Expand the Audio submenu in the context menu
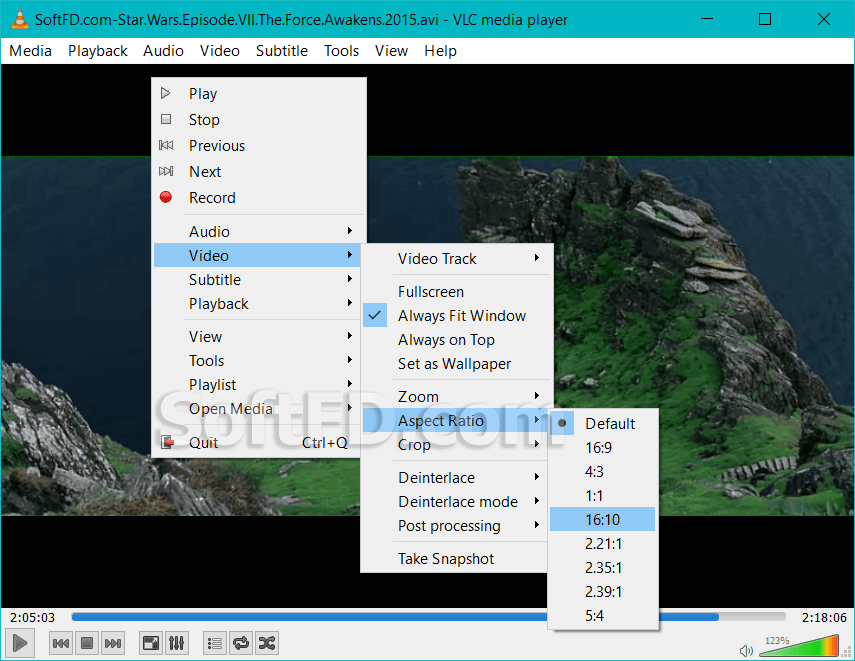Image resolution: width=855 pixels, height=661 pixels. (x=257, y=231)
